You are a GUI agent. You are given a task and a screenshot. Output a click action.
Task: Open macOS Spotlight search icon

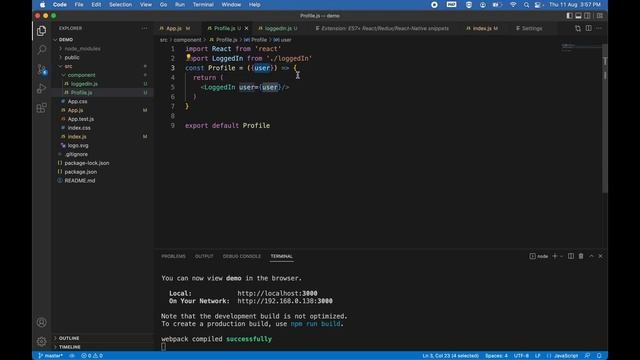coord(526,4)
